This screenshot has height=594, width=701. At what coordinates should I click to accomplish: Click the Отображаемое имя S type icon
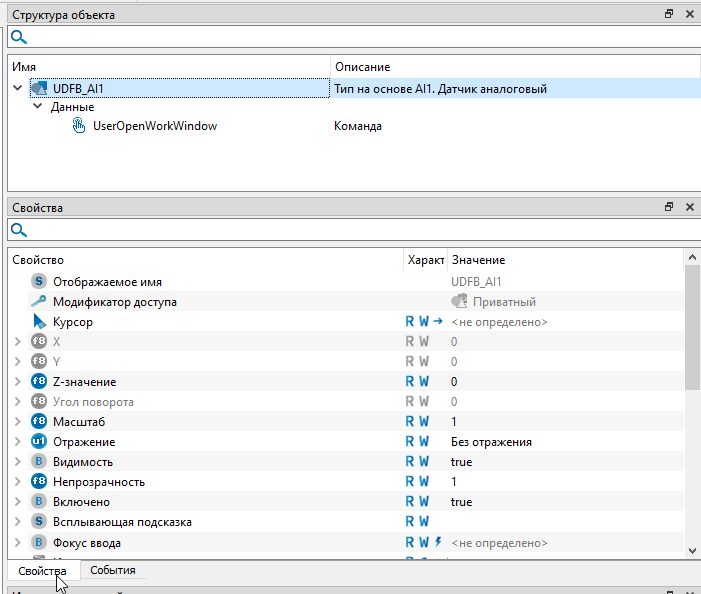coord(39,282)
